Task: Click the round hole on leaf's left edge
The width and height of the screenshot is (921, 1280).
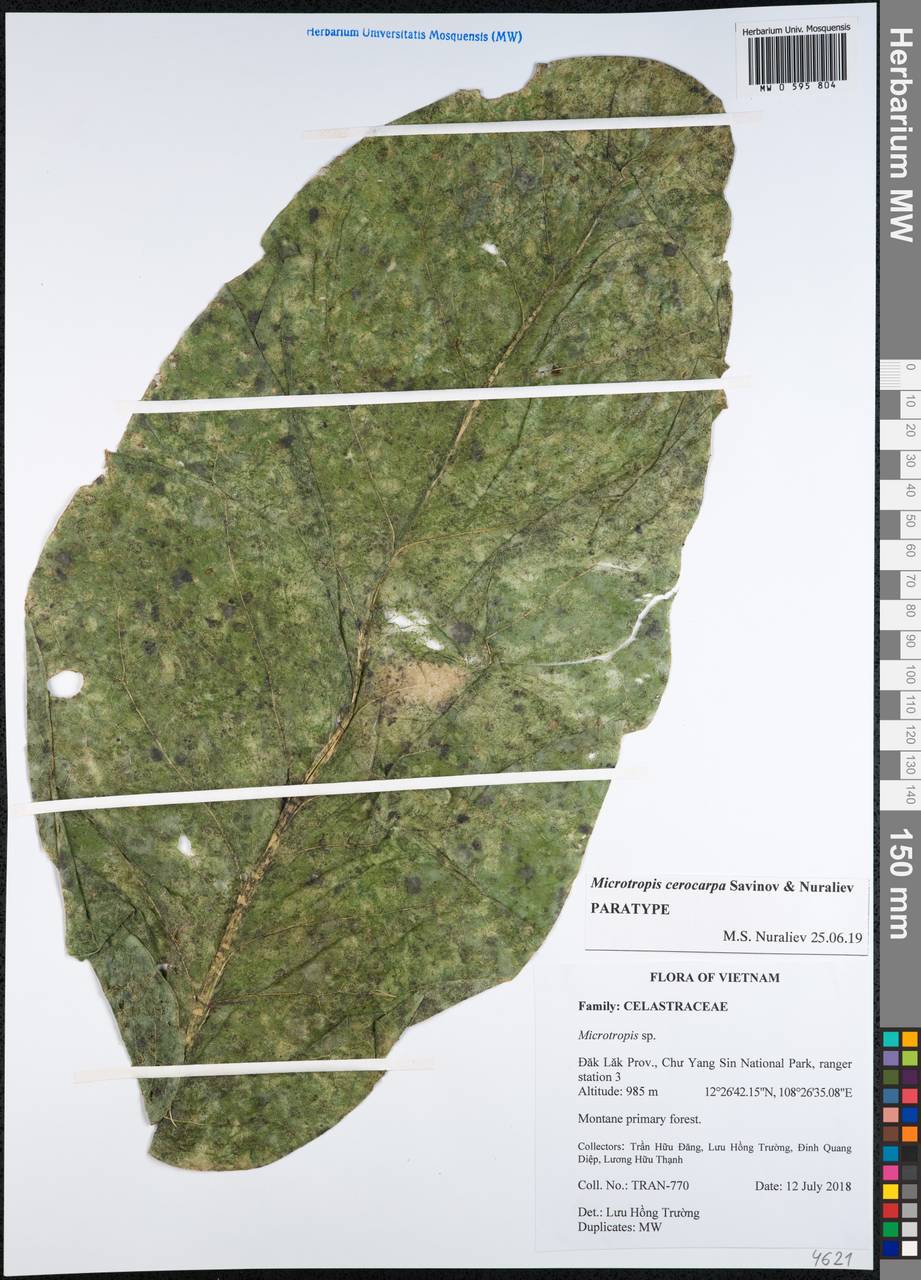Action: pyautogui.click(x=66, y=684)
